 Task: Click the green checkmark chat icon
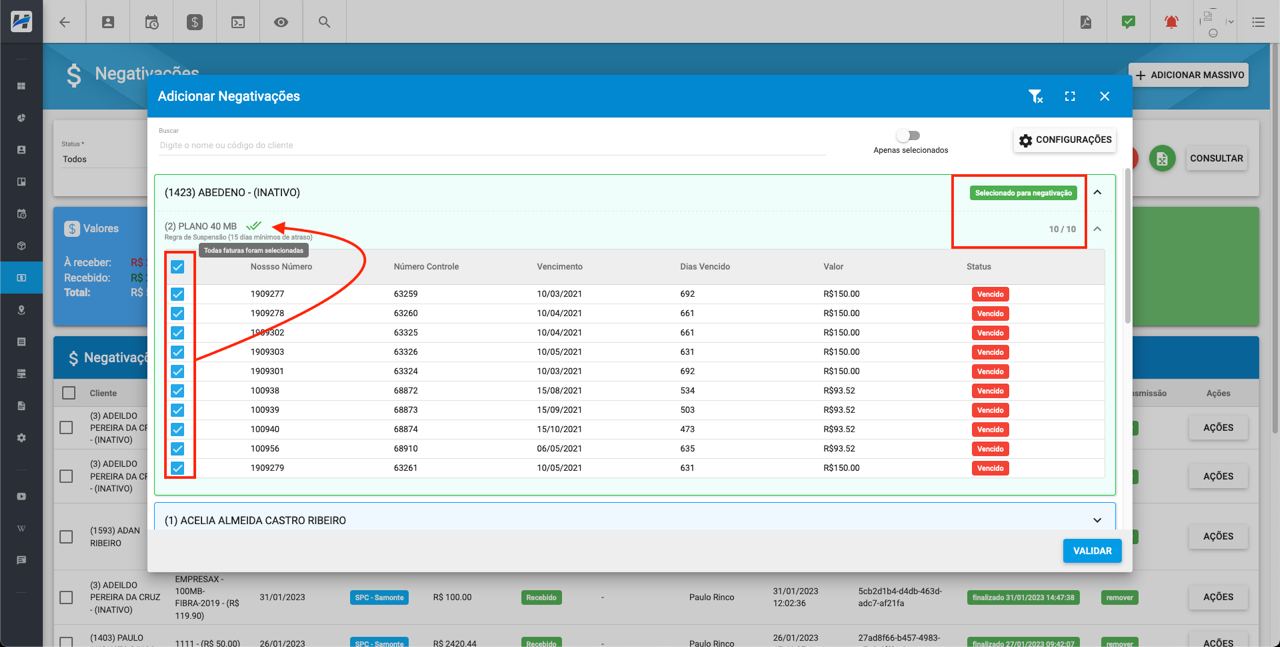[x=1128, y=22]
